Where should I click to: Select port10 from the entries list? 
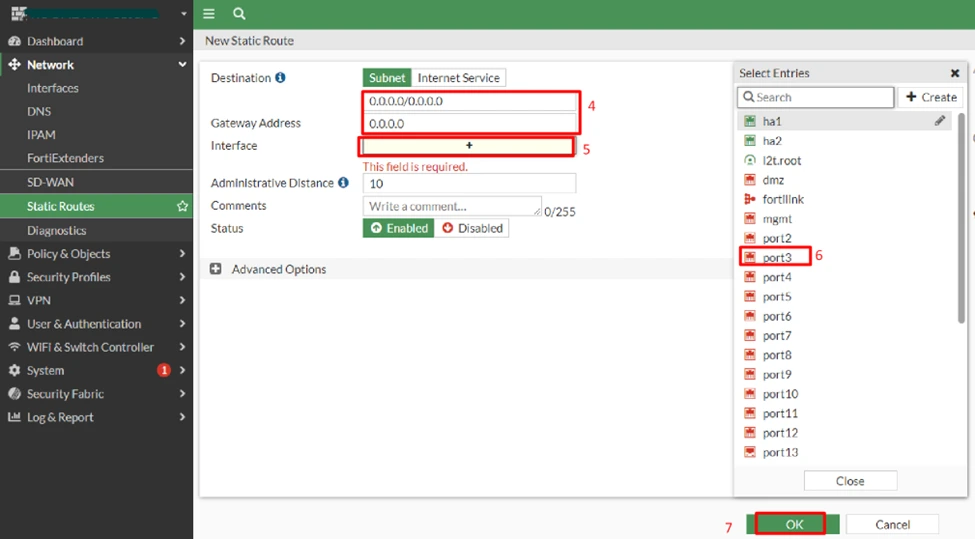[844, 394]
